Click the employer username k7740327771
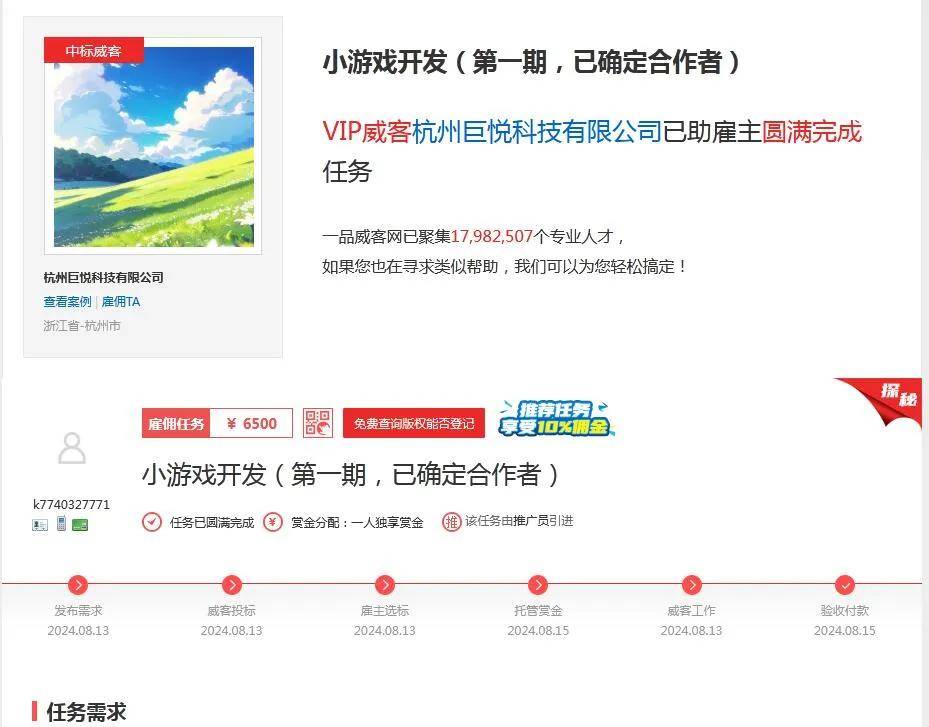The width and height of the screenshot is (929, 727). click(71, 504)
